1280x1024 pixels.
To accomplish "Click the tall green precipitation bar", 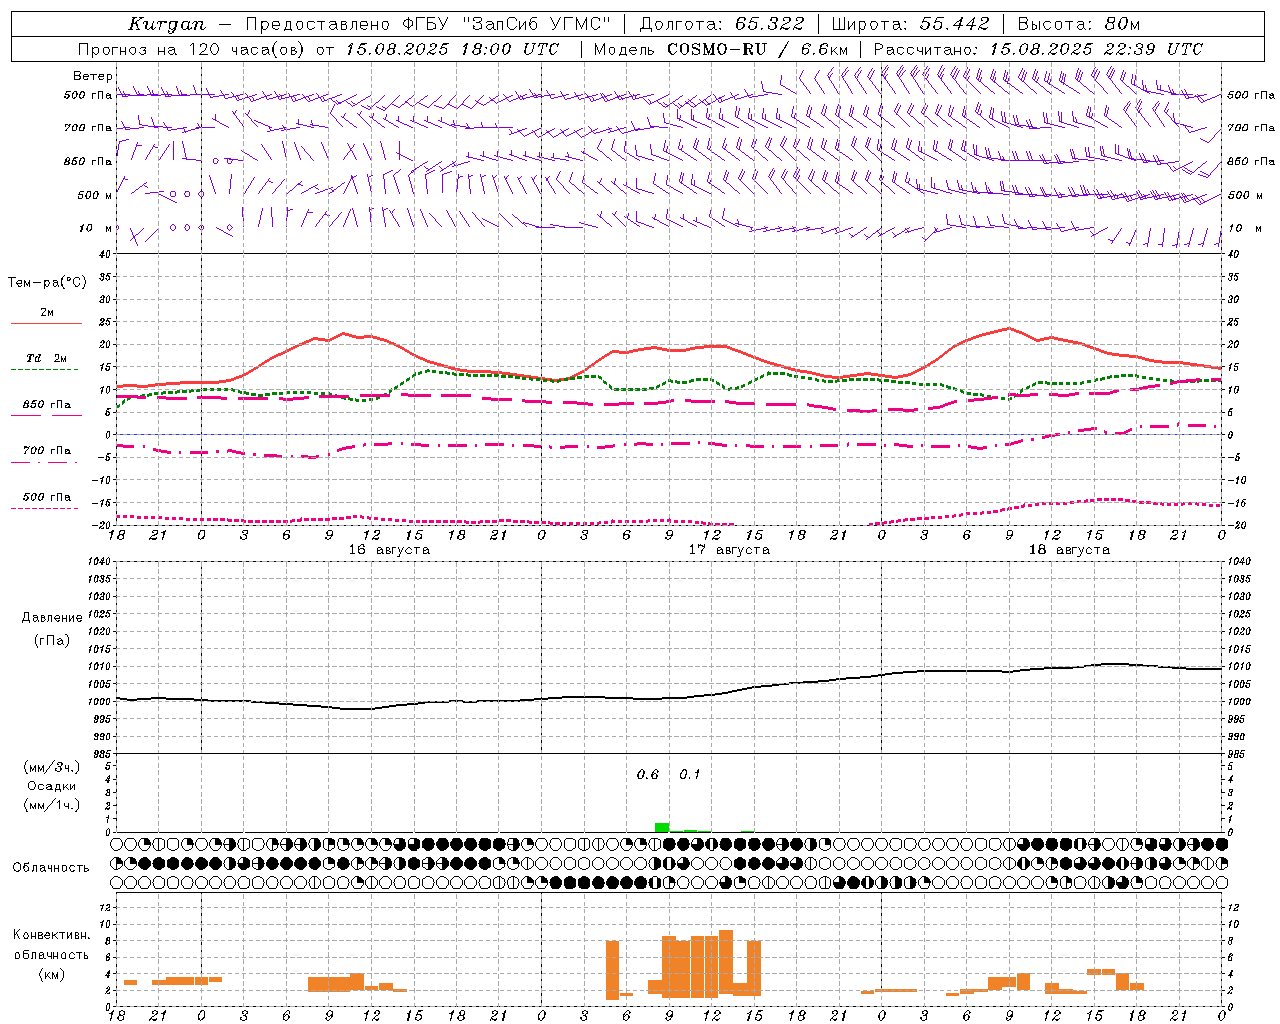I will pyautogui.click(x=662, y=827).
